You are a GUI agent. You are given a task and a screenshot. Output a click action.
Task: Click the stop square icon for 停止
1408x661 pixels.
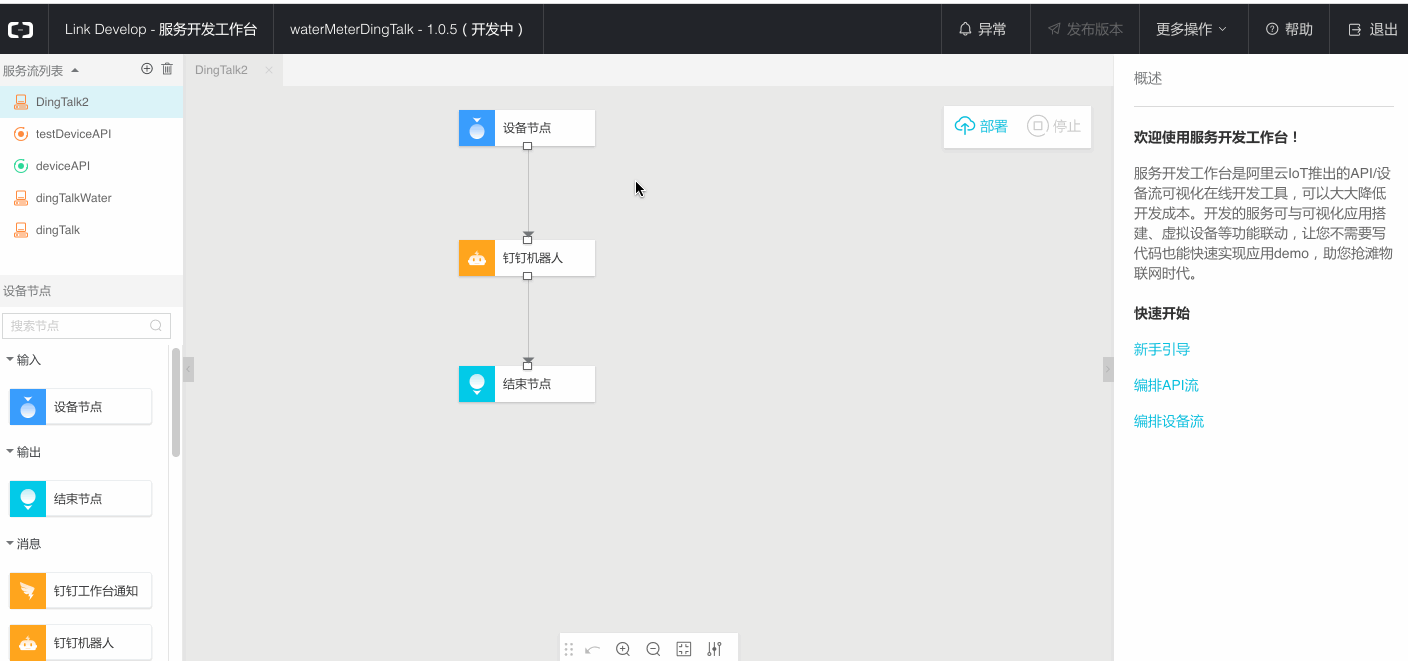1038,126
